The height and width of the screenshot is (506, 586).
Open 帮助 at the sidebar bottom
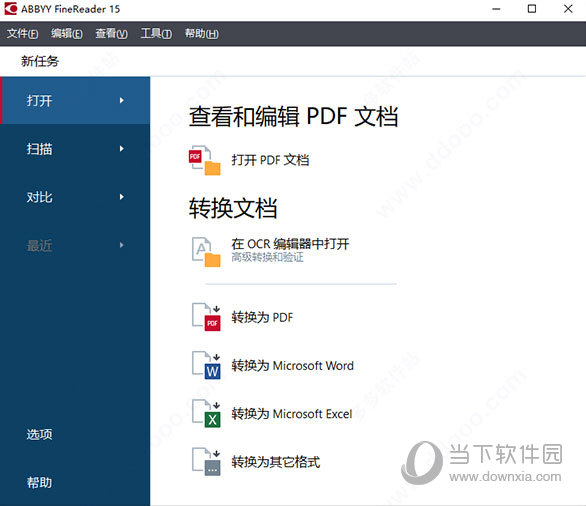pyautogui.click(x=39, y=482)
